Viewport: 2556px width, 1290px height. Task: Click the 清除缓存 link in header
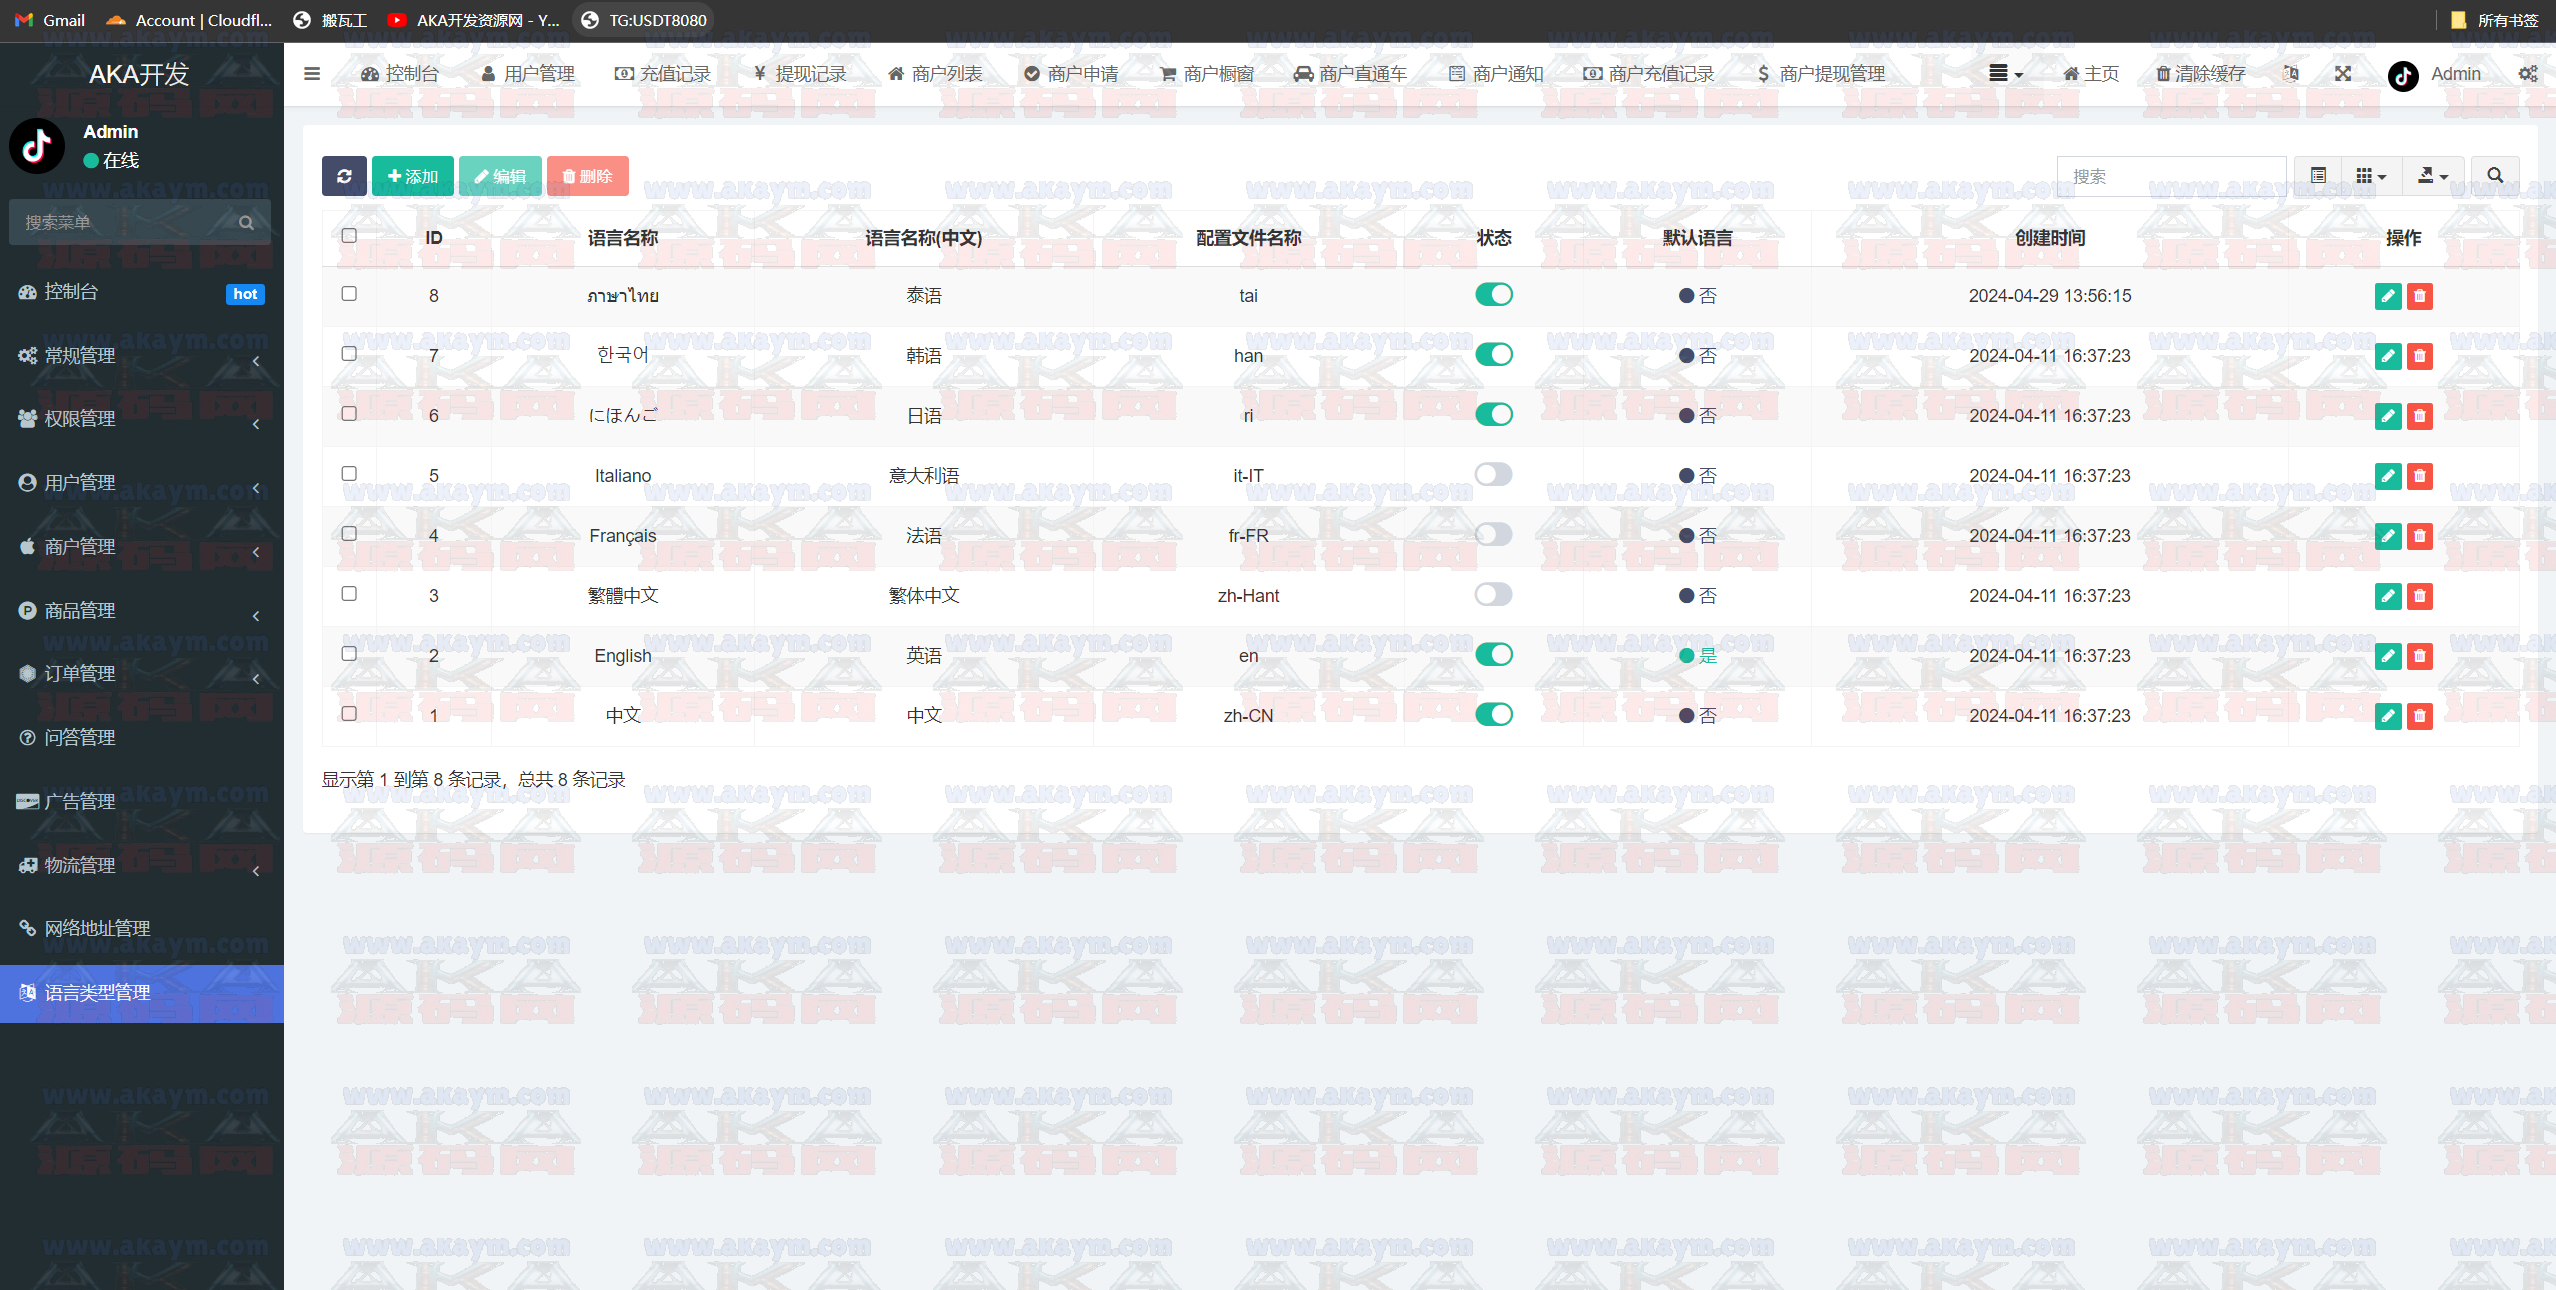pyautogui.click(x=2199, y=74)
